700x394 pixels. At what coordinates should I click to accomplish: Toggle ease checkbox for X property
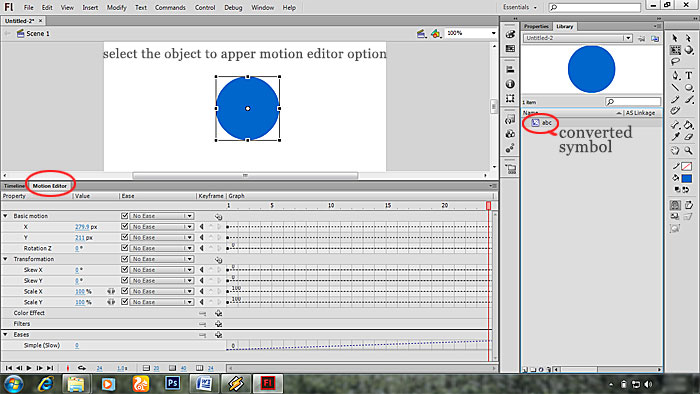pos(125,226)
